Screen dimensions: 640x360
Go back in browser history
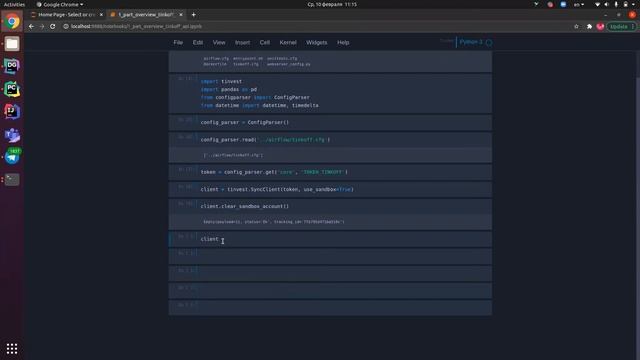[31, 26]
